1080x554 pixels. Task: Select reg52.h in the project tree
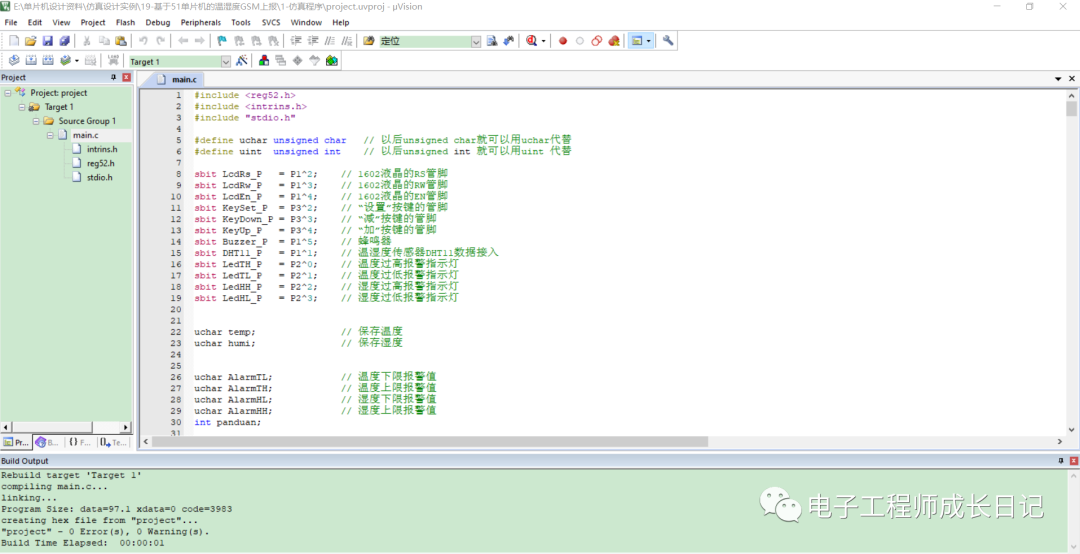[x=100, y=163]
